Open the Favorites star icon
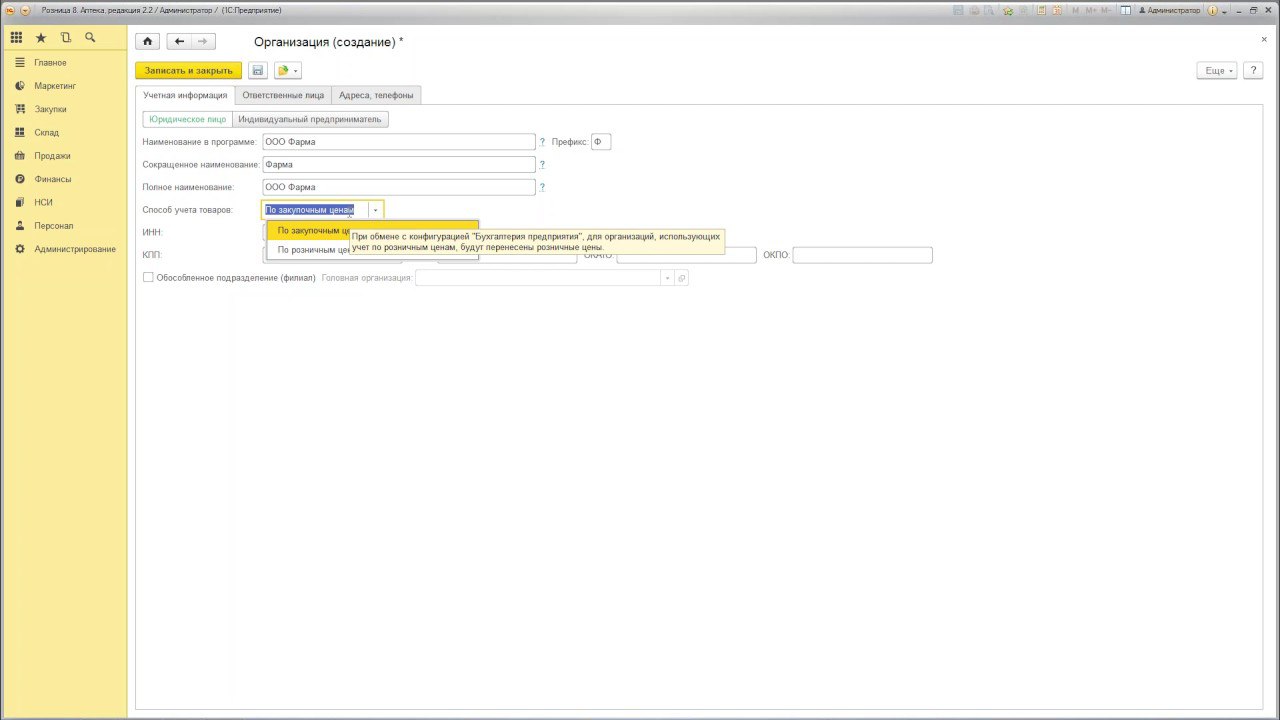 pos(41,37)
